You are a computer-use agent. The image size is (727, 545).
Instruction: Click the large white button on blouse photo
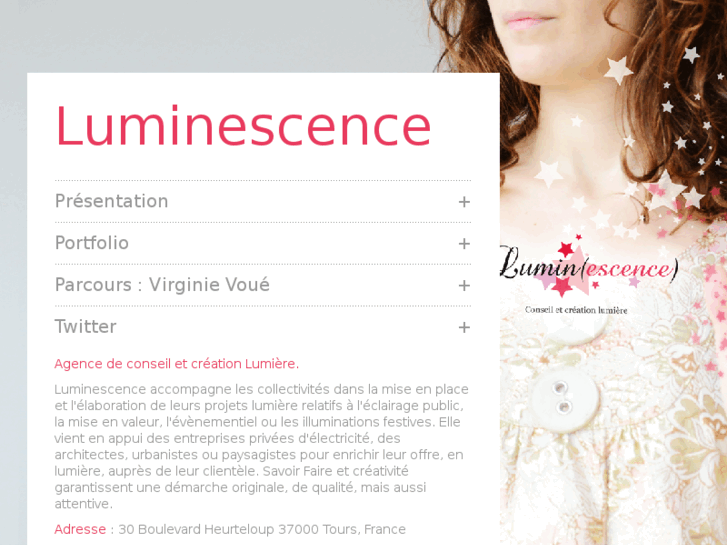click(x=565, y=399)
